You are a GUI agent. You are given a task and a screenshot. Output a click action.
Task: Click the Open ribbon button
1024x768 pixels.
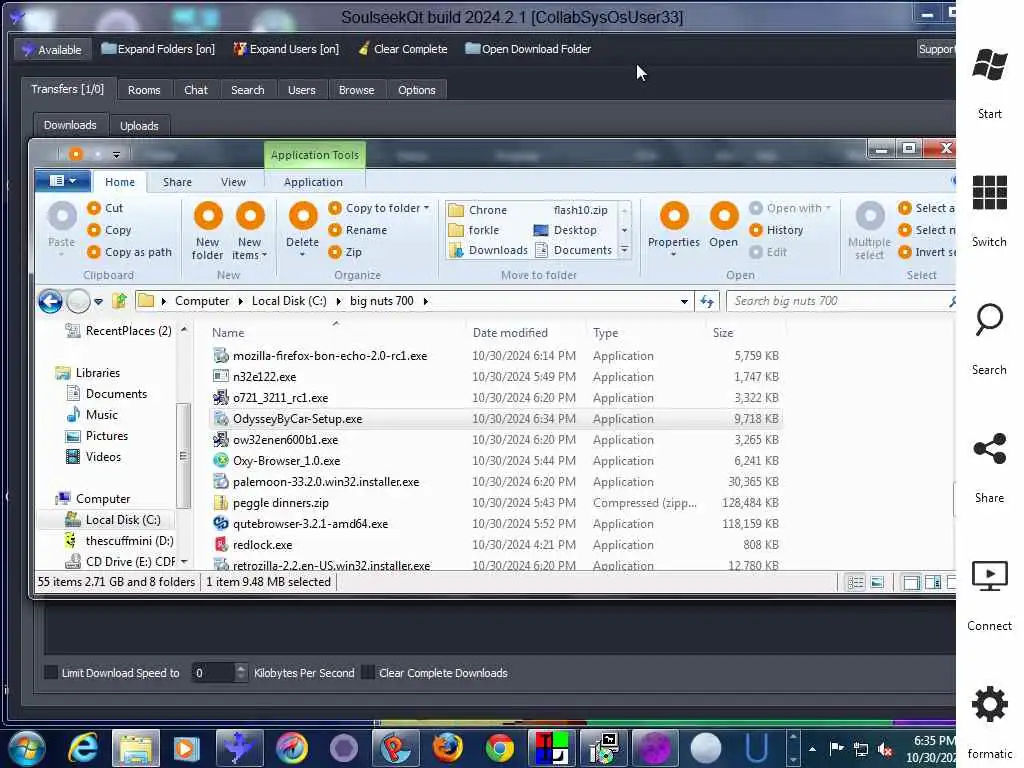tap(724, 226)
